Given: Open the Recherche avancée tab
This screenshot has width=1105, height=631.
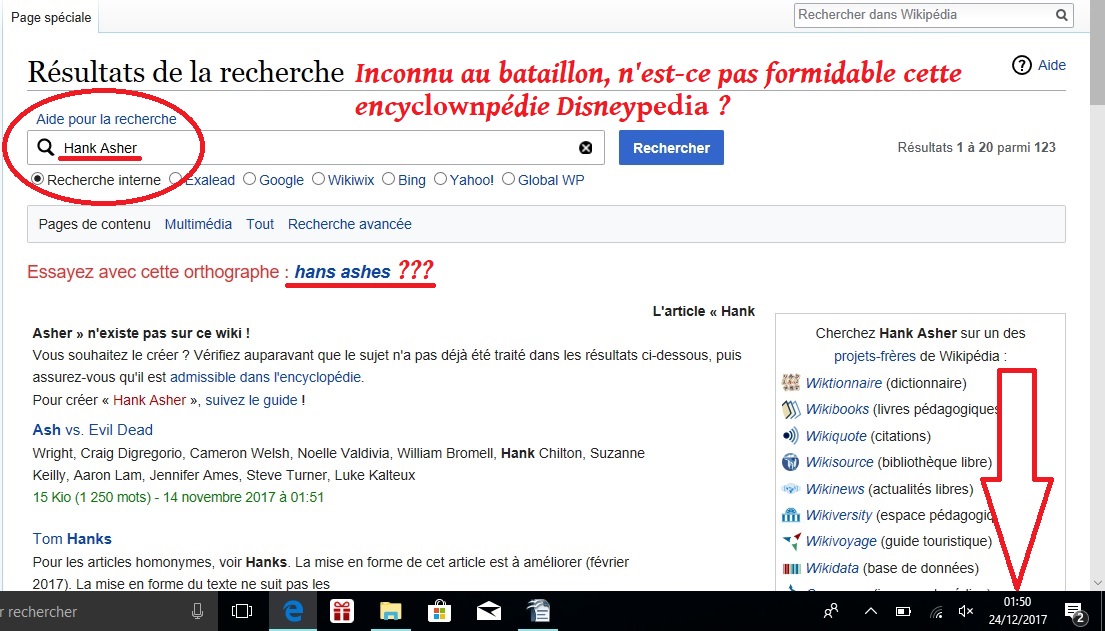Looking at the screenshot, I should tap(350, 224).
